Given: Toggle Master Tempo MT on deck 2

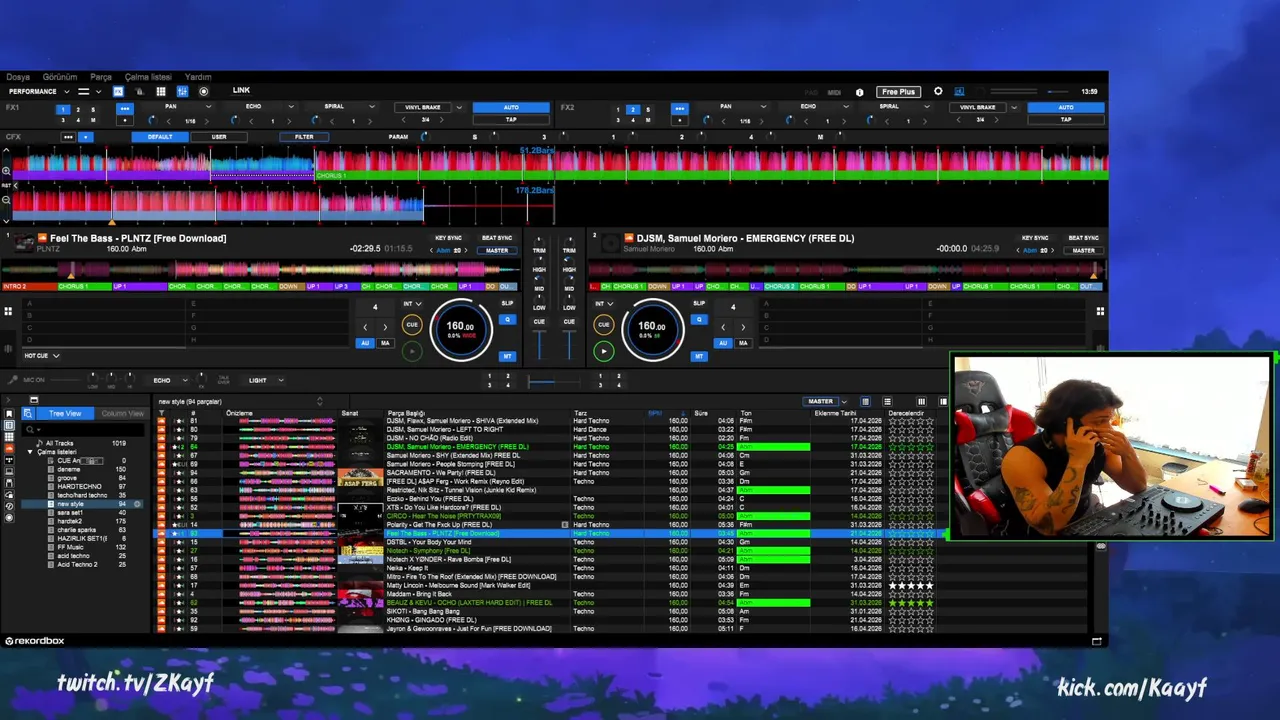Looking at the screenshot, I should point(699,356).
